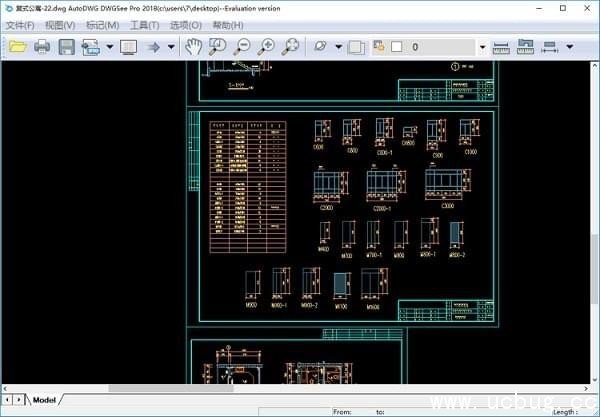This screenshot has width=600, height=417.
Task: Open the 文件(F) menu
Action: click(20, 25)
